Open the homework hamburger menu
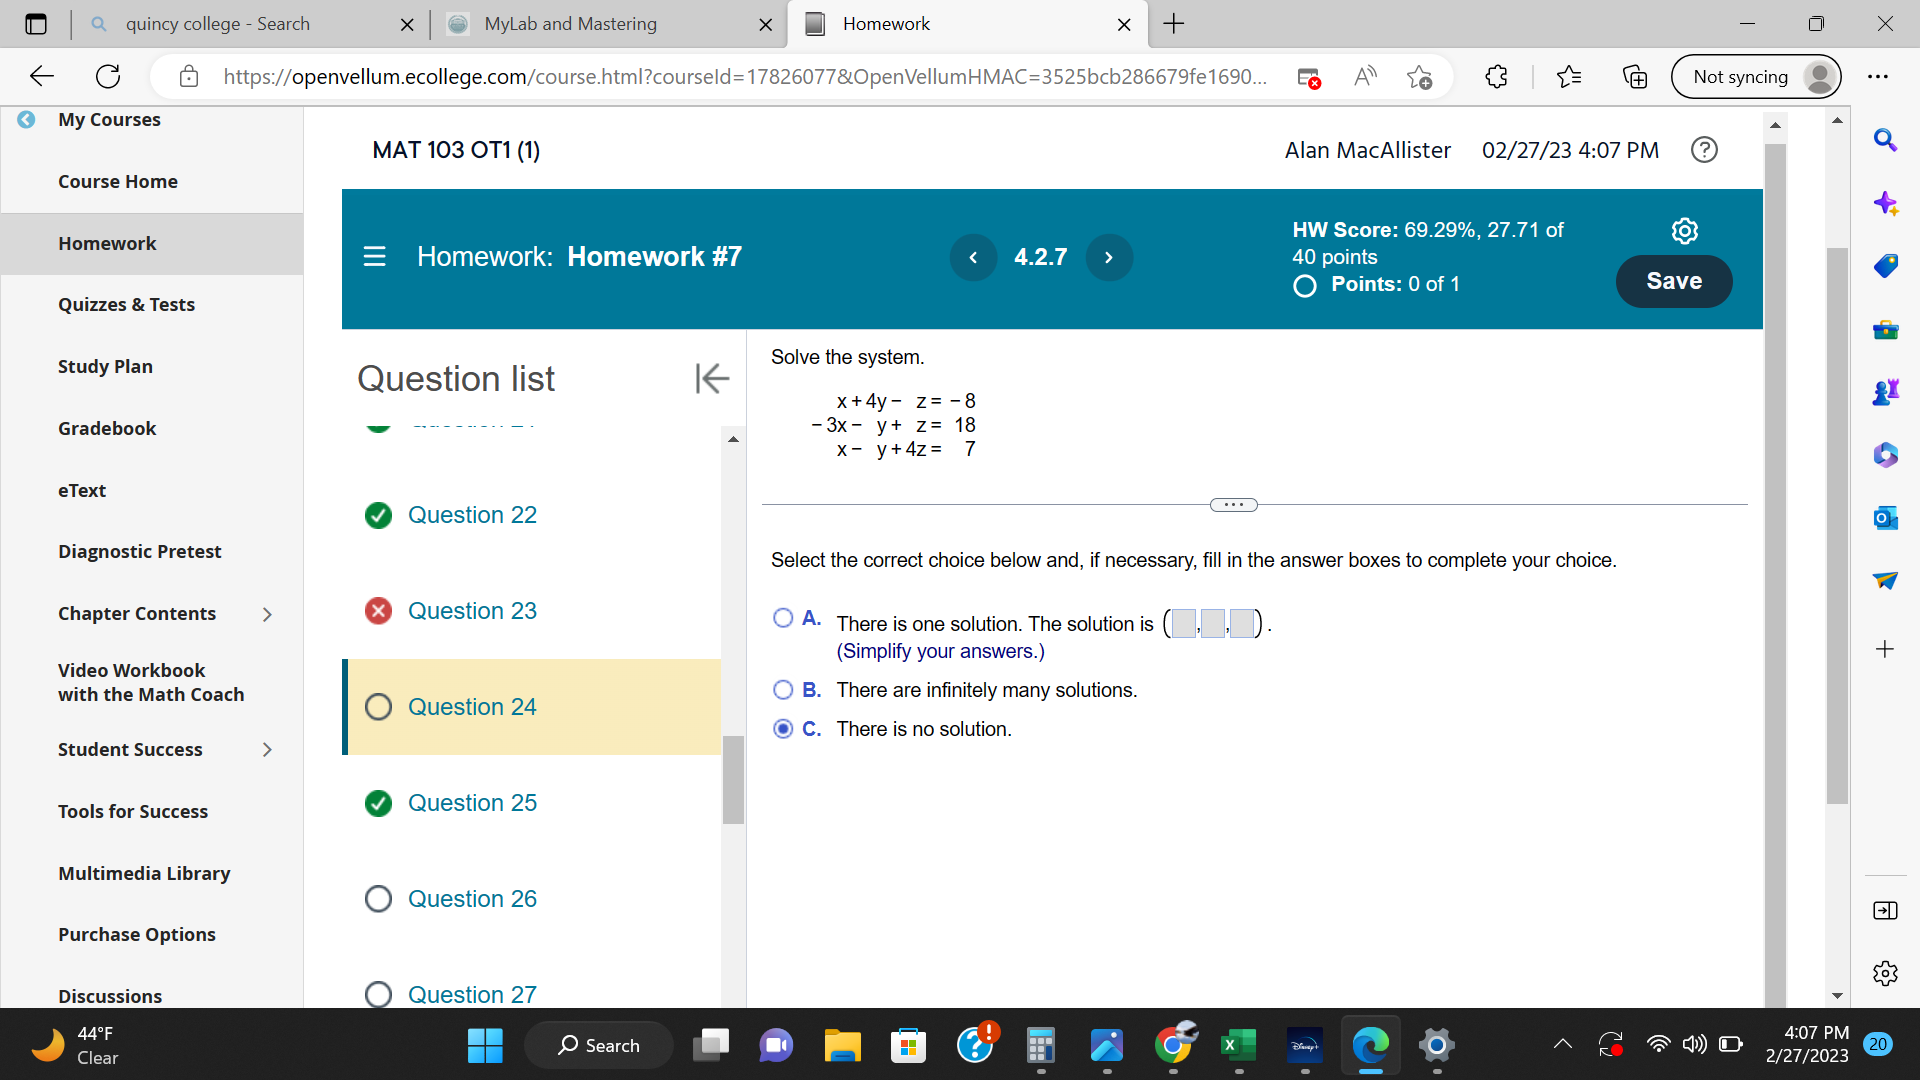The height and width of the screenshot is (1080, 1920). point(374,257)
